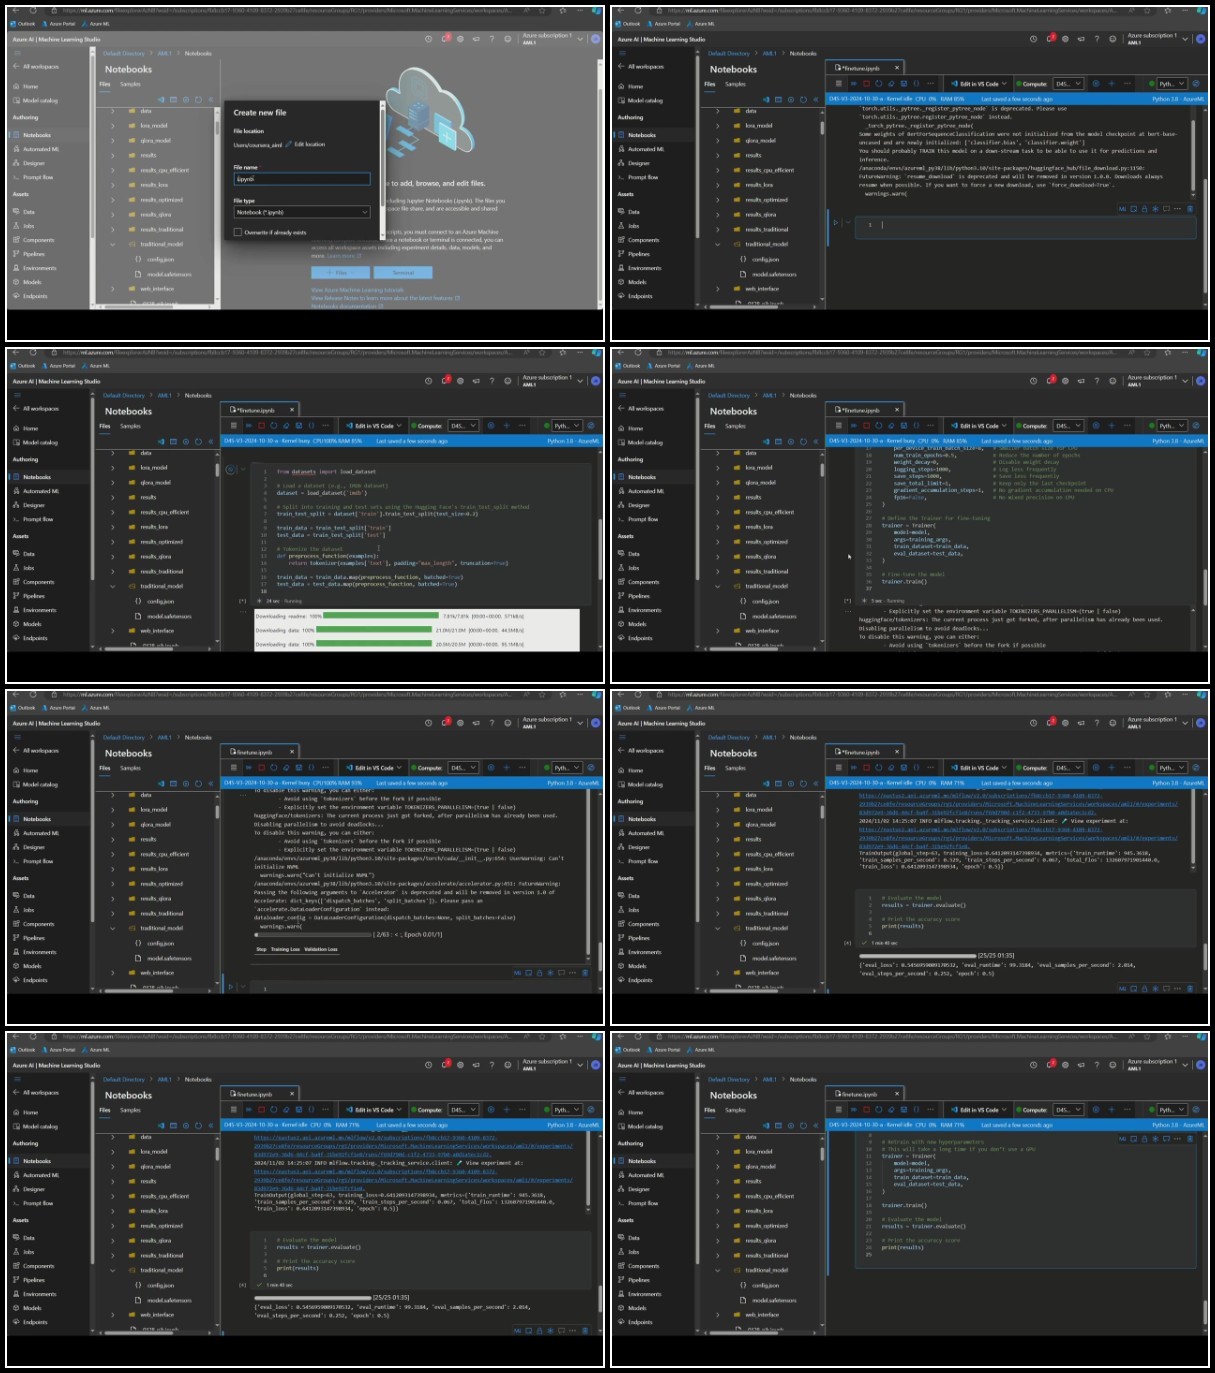The image size is (1215, 1373).
Task: Click the File name field in Create new file
Action: (302, 179)
